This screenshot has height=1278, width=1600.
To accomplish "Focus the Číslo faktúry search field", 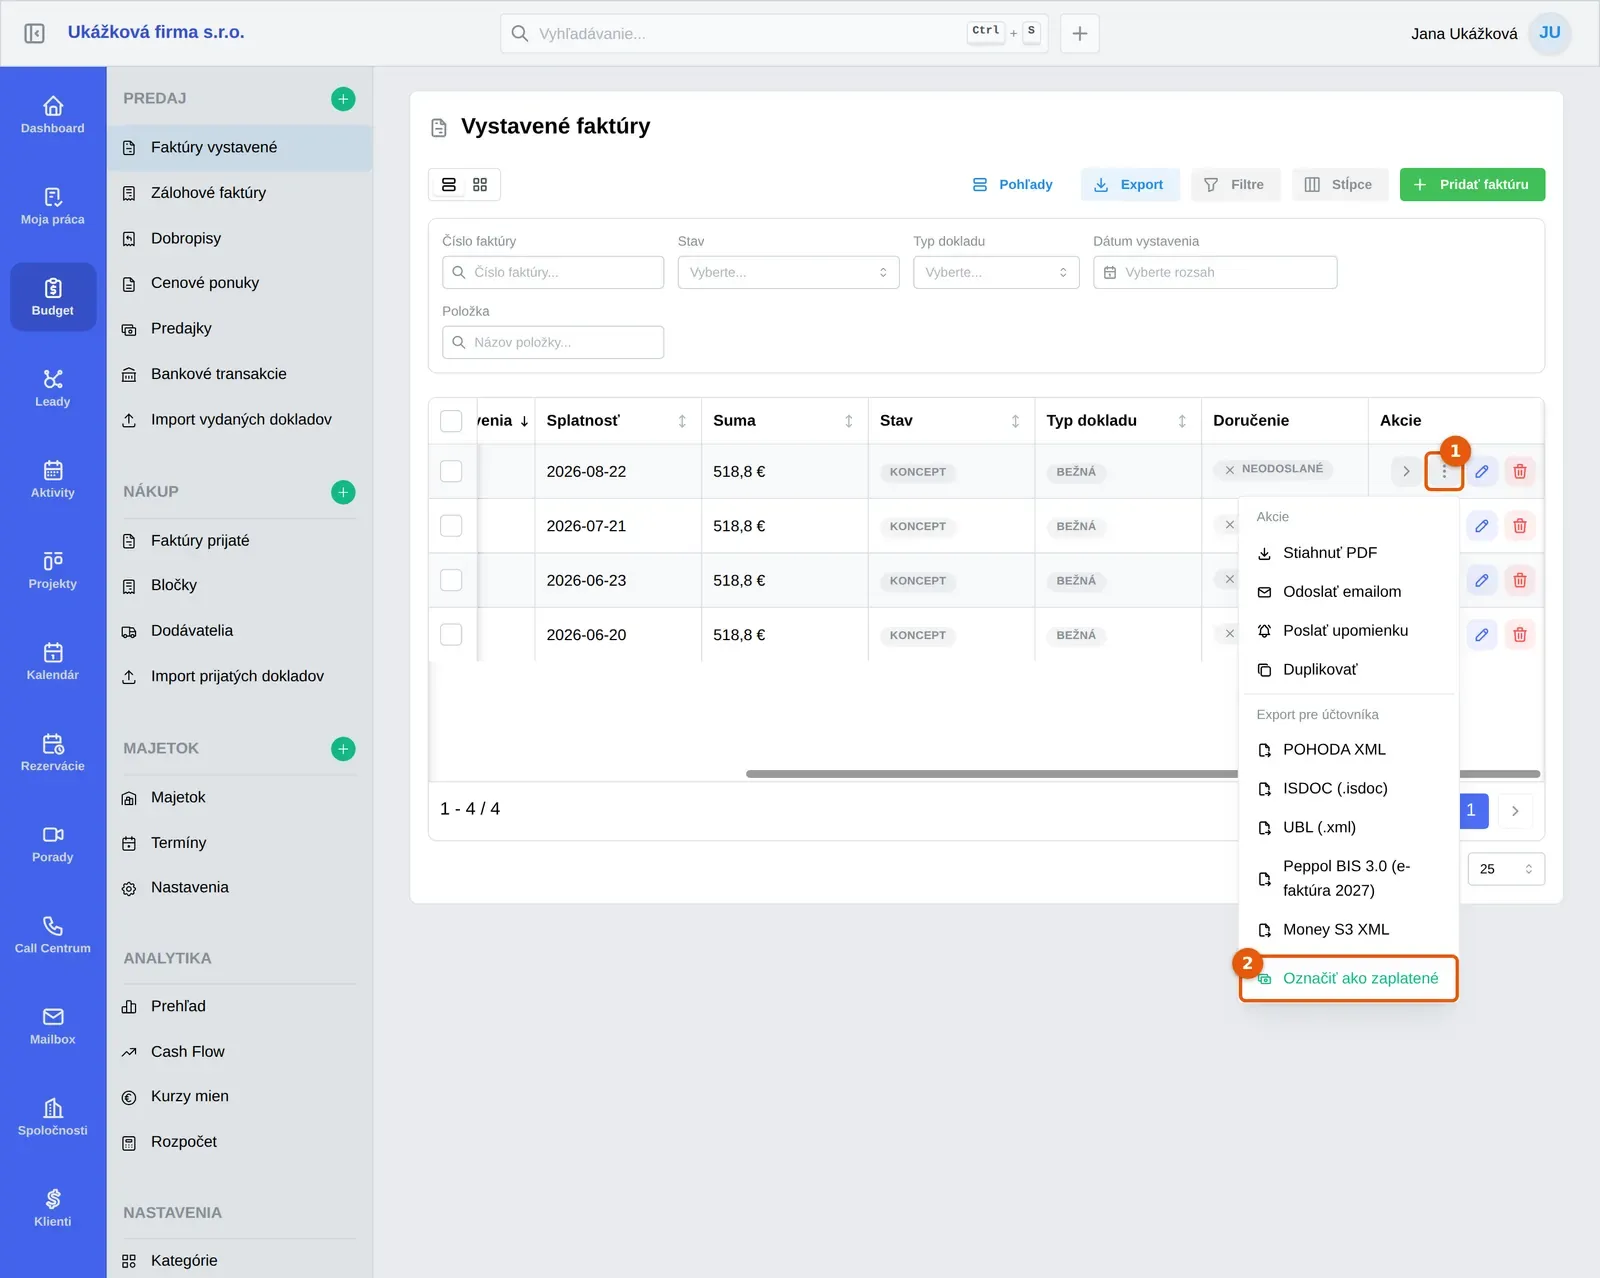I will 553,272.
